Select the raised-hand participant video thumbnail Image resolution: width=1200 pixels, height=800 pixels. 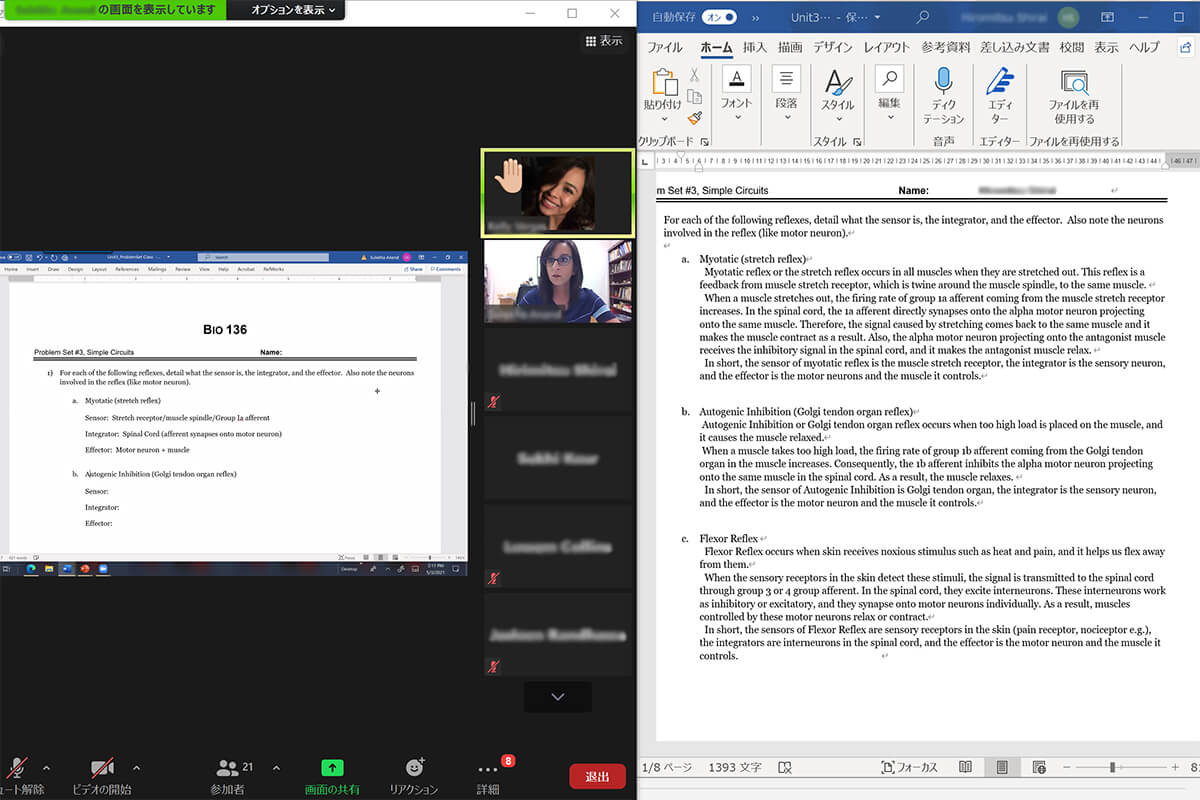pyautogui.click(x=558, y=191)
